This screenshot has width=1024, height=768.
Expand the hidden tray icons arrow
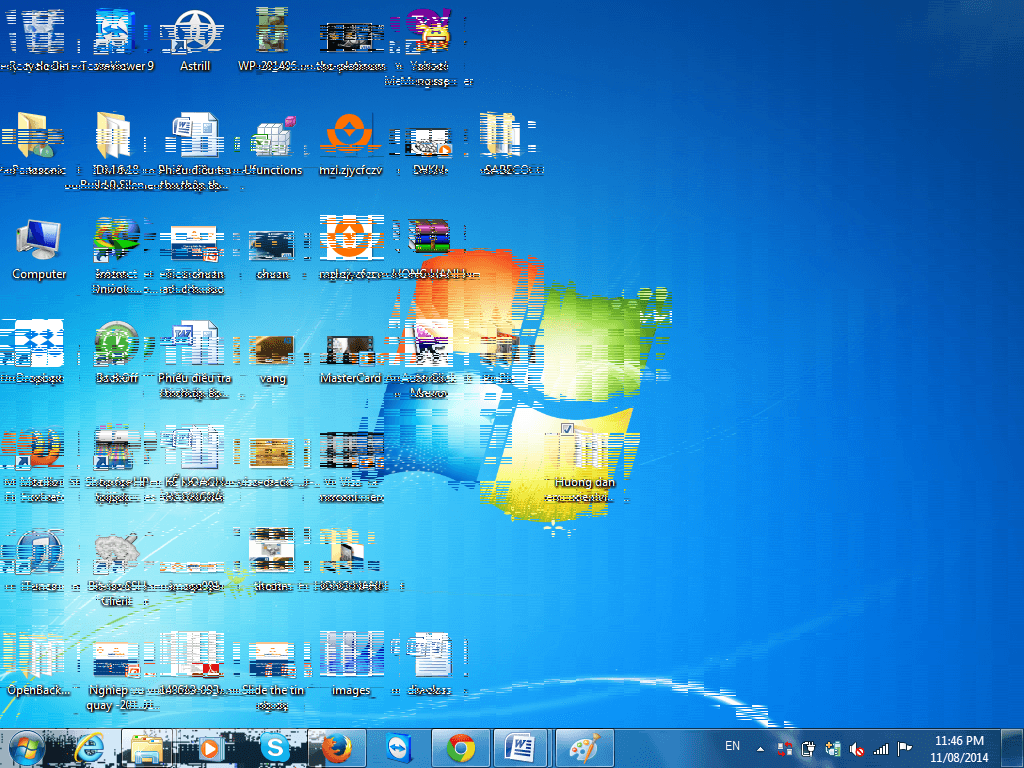tap(760, 748)
